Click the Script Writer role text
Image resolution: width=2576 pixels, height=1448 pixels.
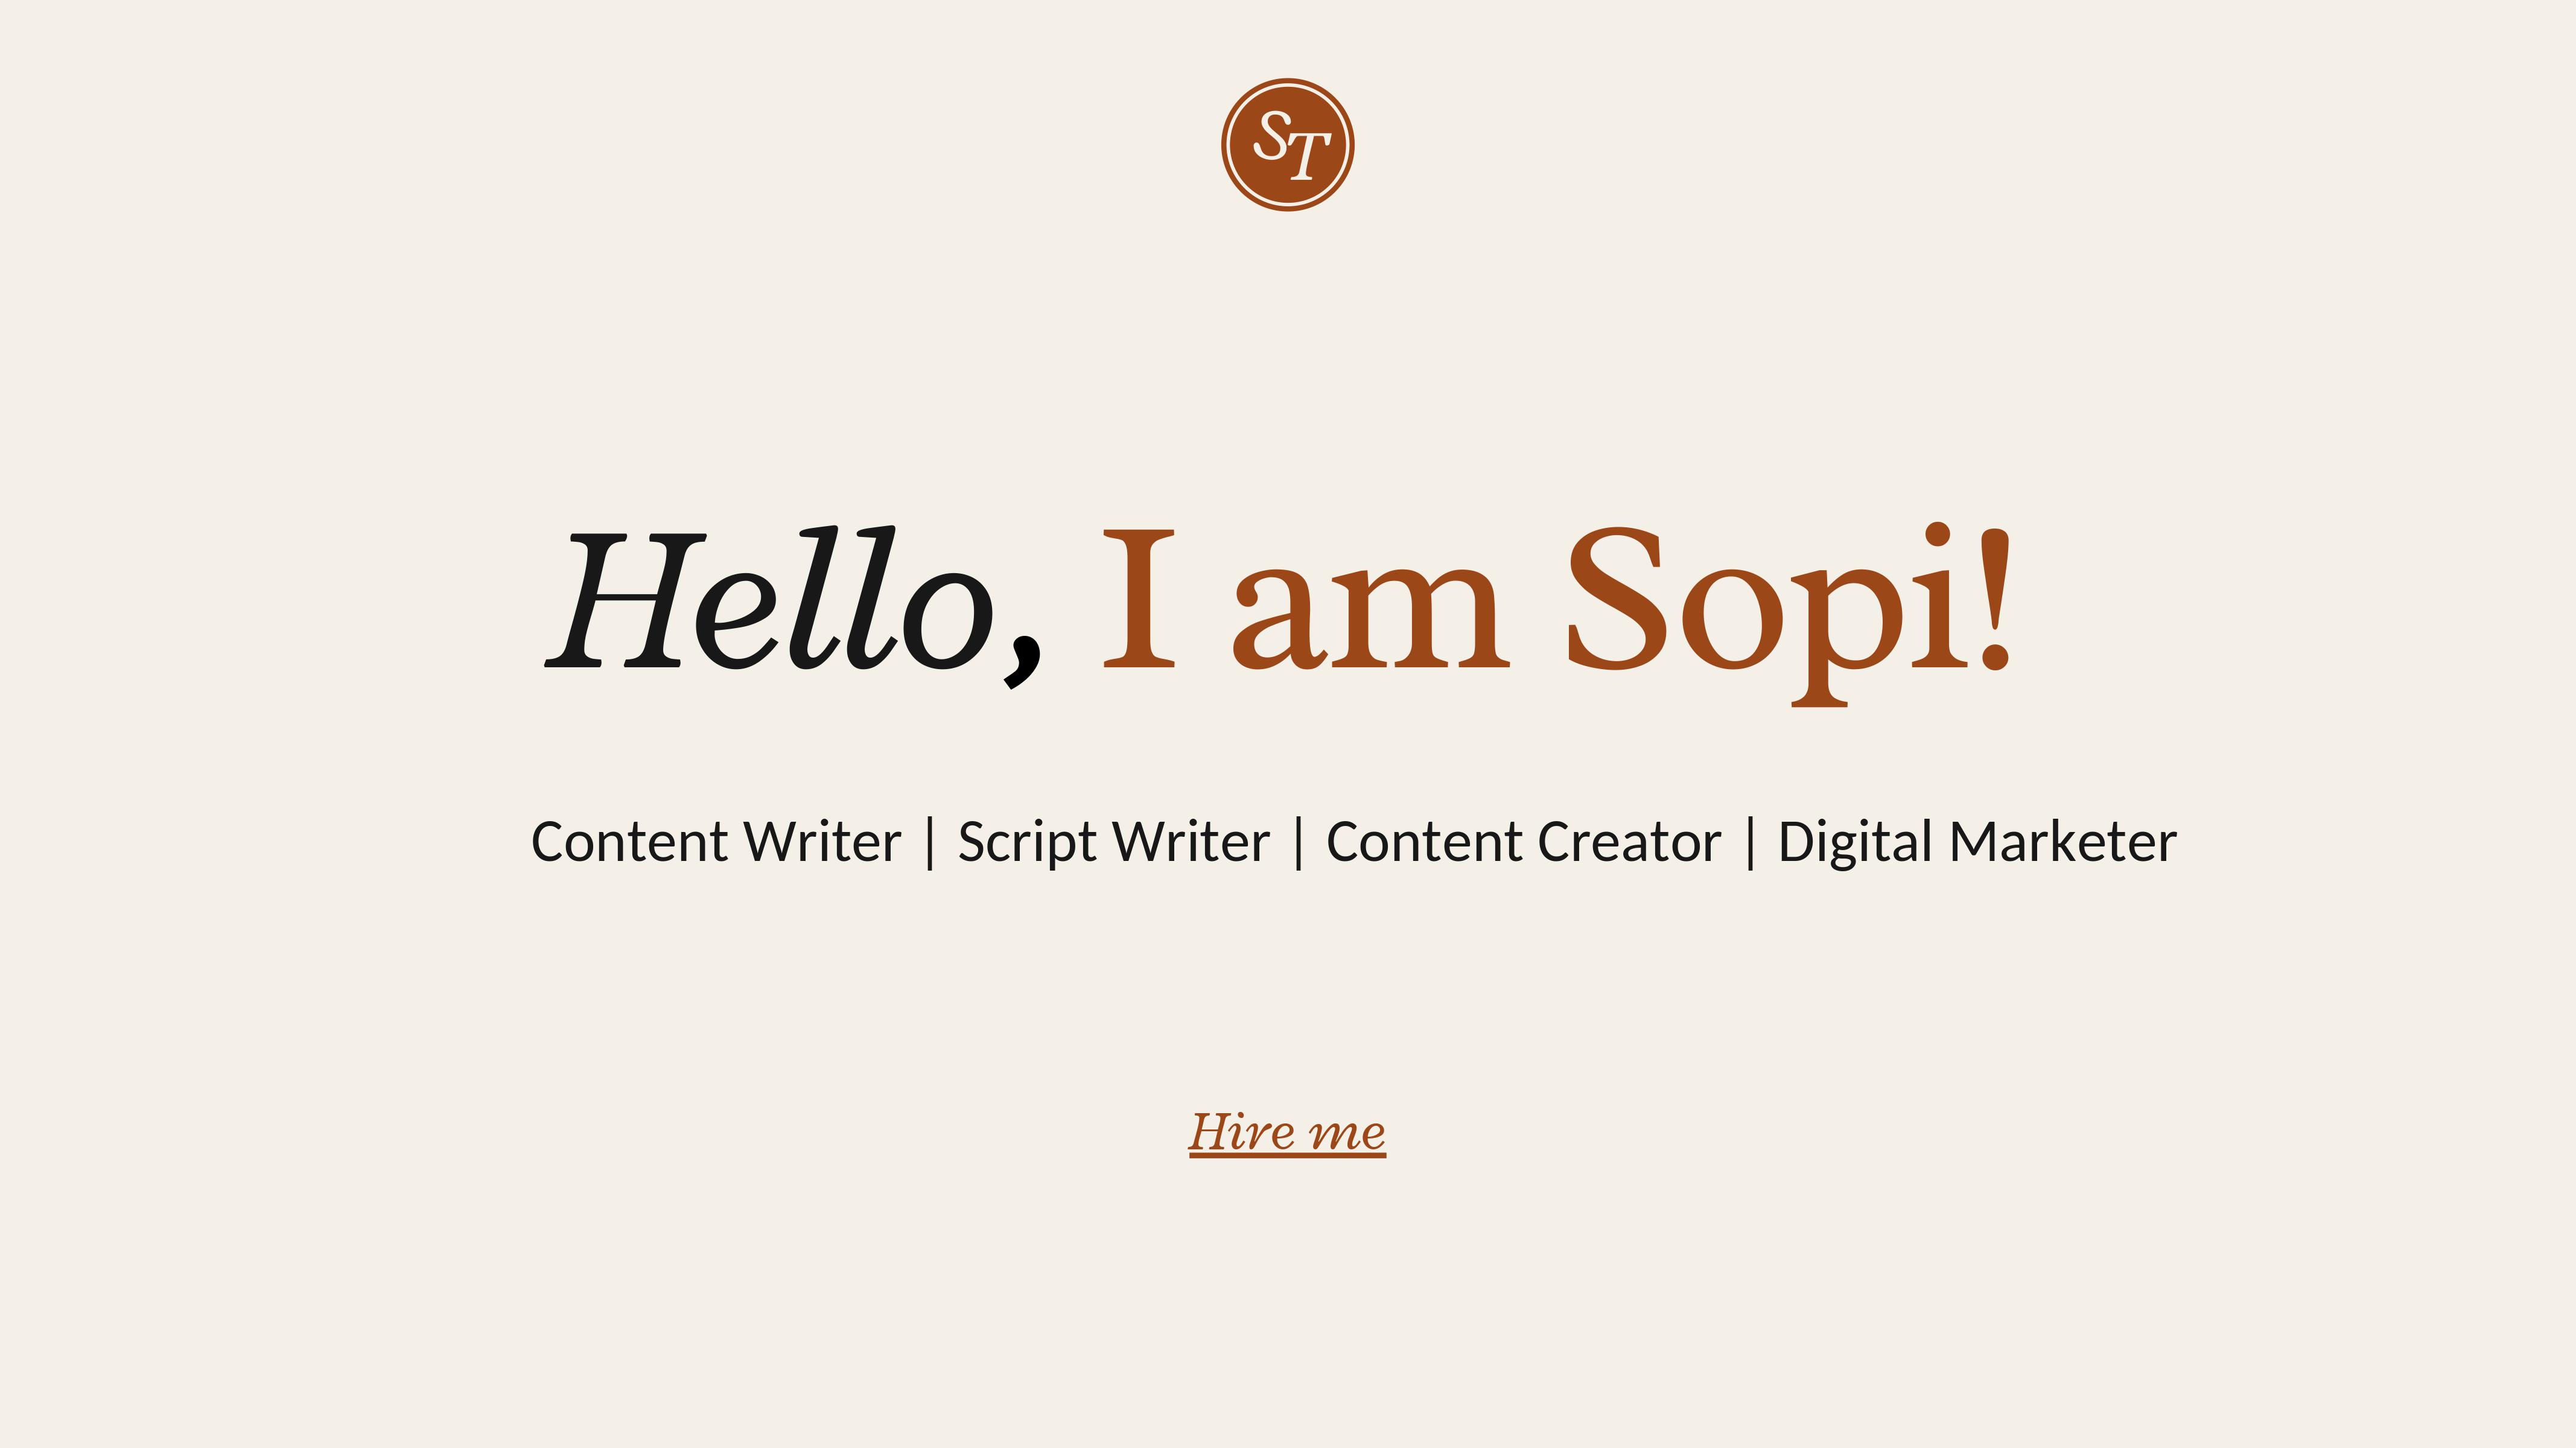[1114, 842]
